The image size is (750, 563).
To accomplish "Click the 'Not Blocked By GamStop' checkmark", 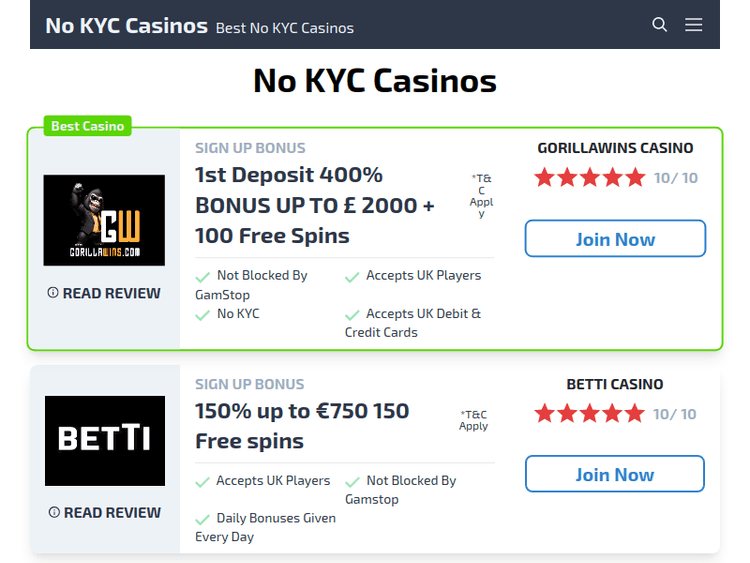I will click(203, 276).
